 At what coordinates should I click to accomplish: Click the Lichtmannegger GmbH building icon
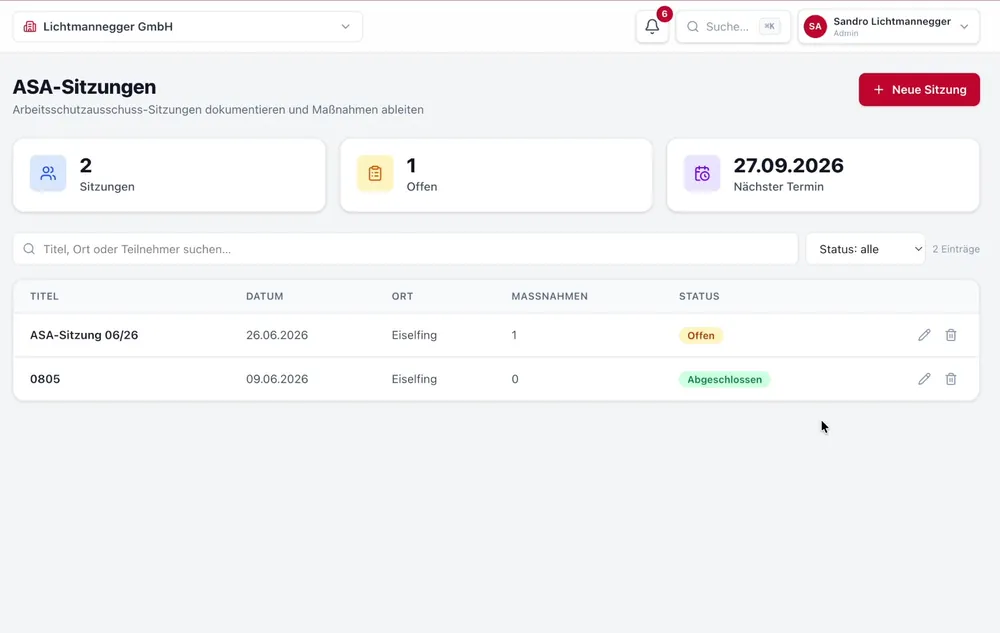(29, 27)
